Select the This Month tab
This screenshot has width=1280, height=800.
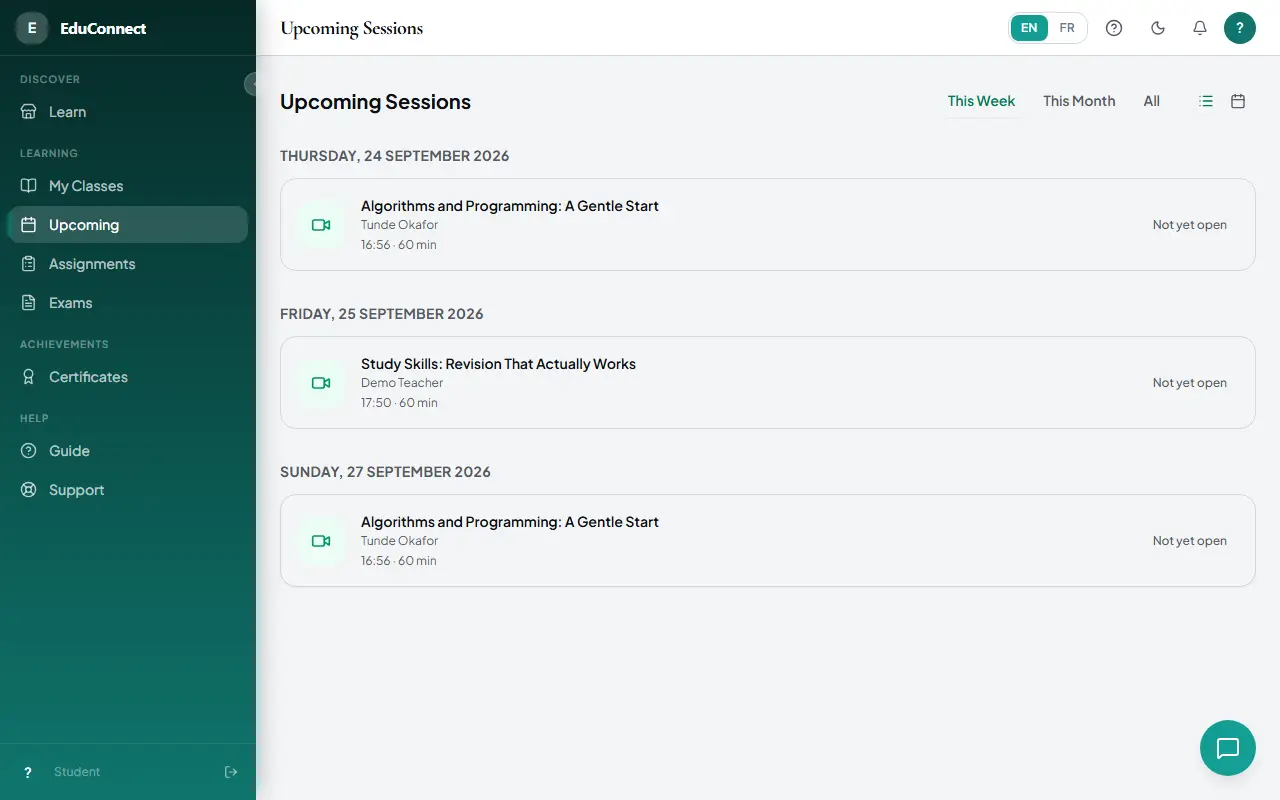click(x=1079, y=101)
